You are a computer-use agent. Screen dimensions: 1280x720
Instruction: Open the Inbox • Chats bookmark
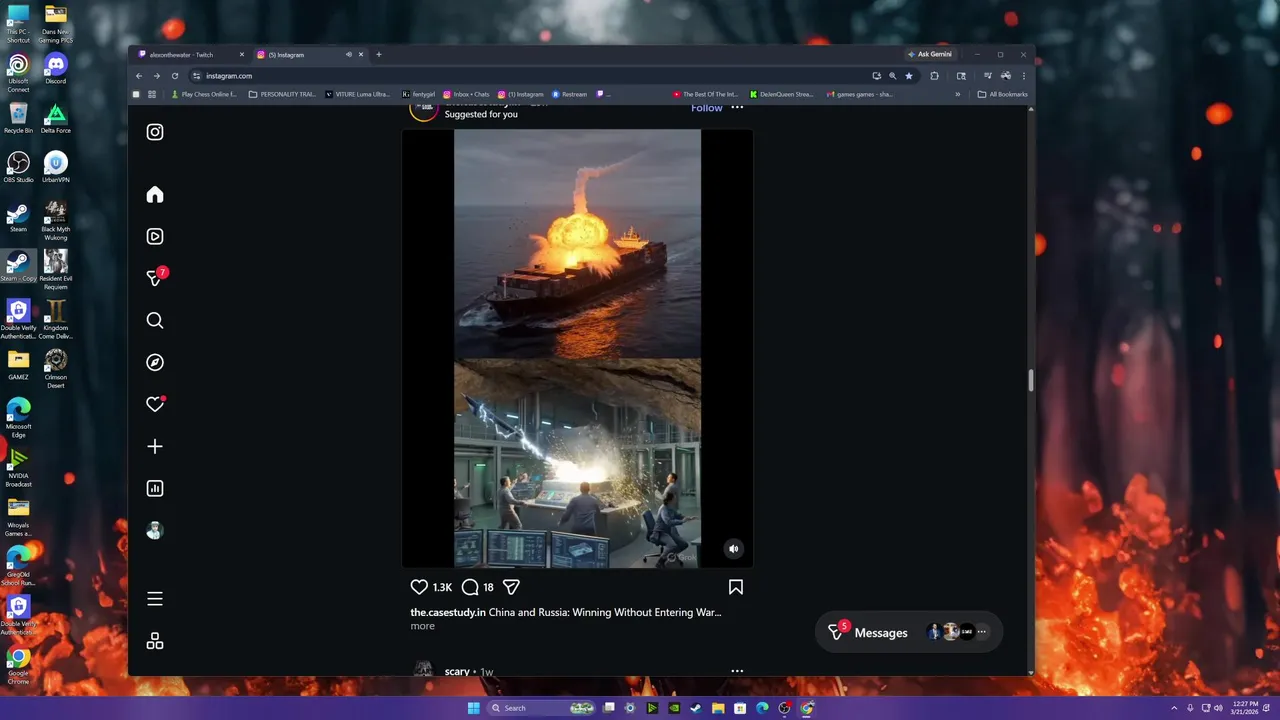pos(467,94)
